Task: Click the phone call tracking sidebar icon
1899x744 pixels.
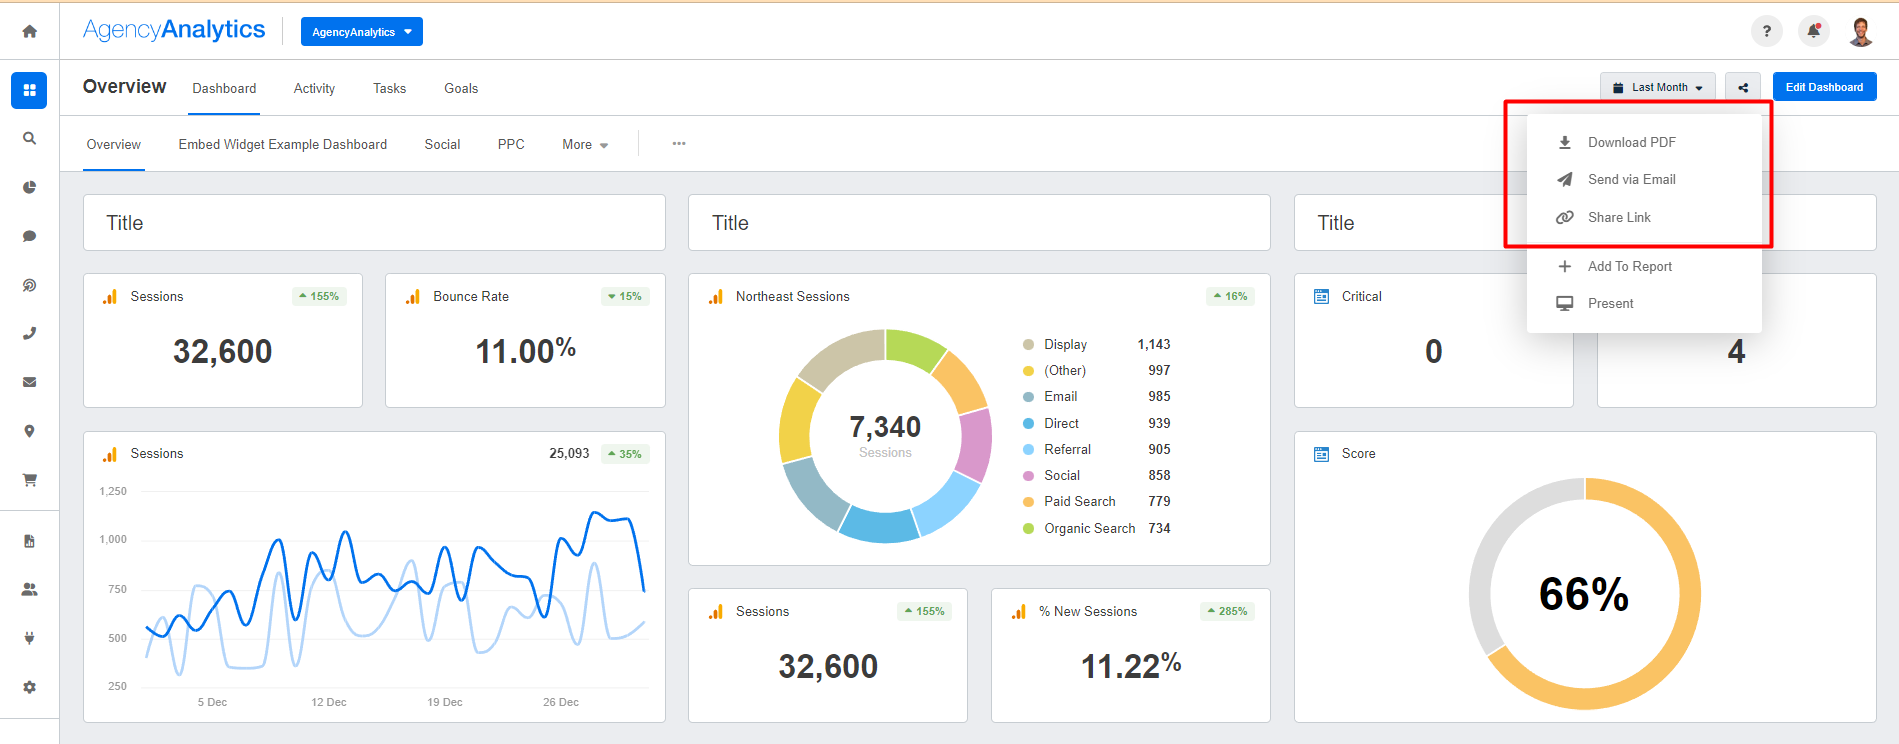Action: click(x=30, y=334)
